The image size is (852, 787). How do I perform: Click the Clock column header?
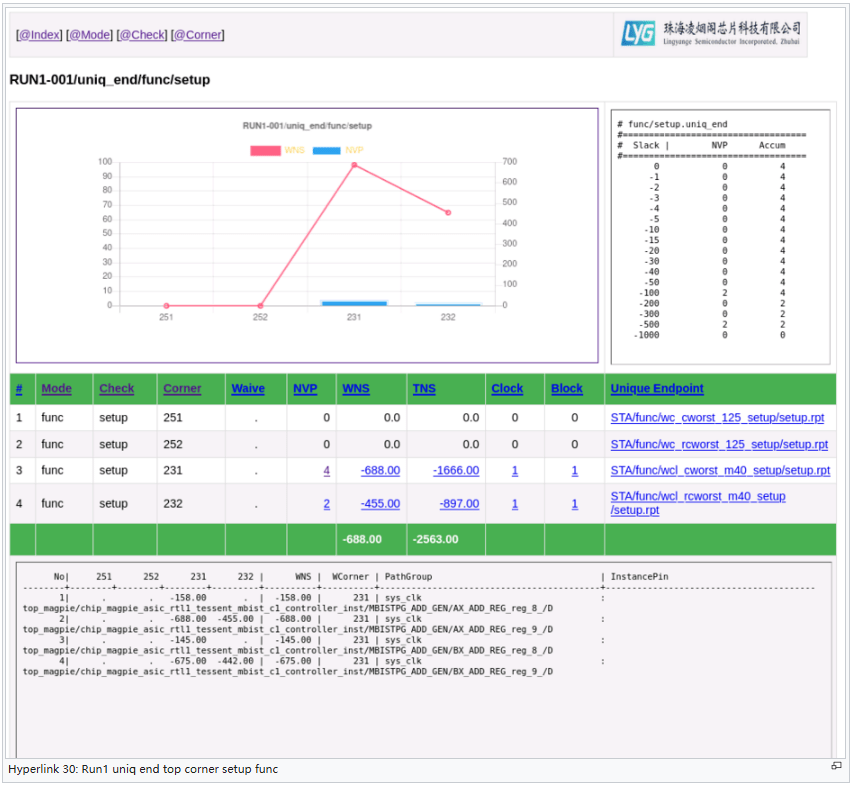pos(507,389)
